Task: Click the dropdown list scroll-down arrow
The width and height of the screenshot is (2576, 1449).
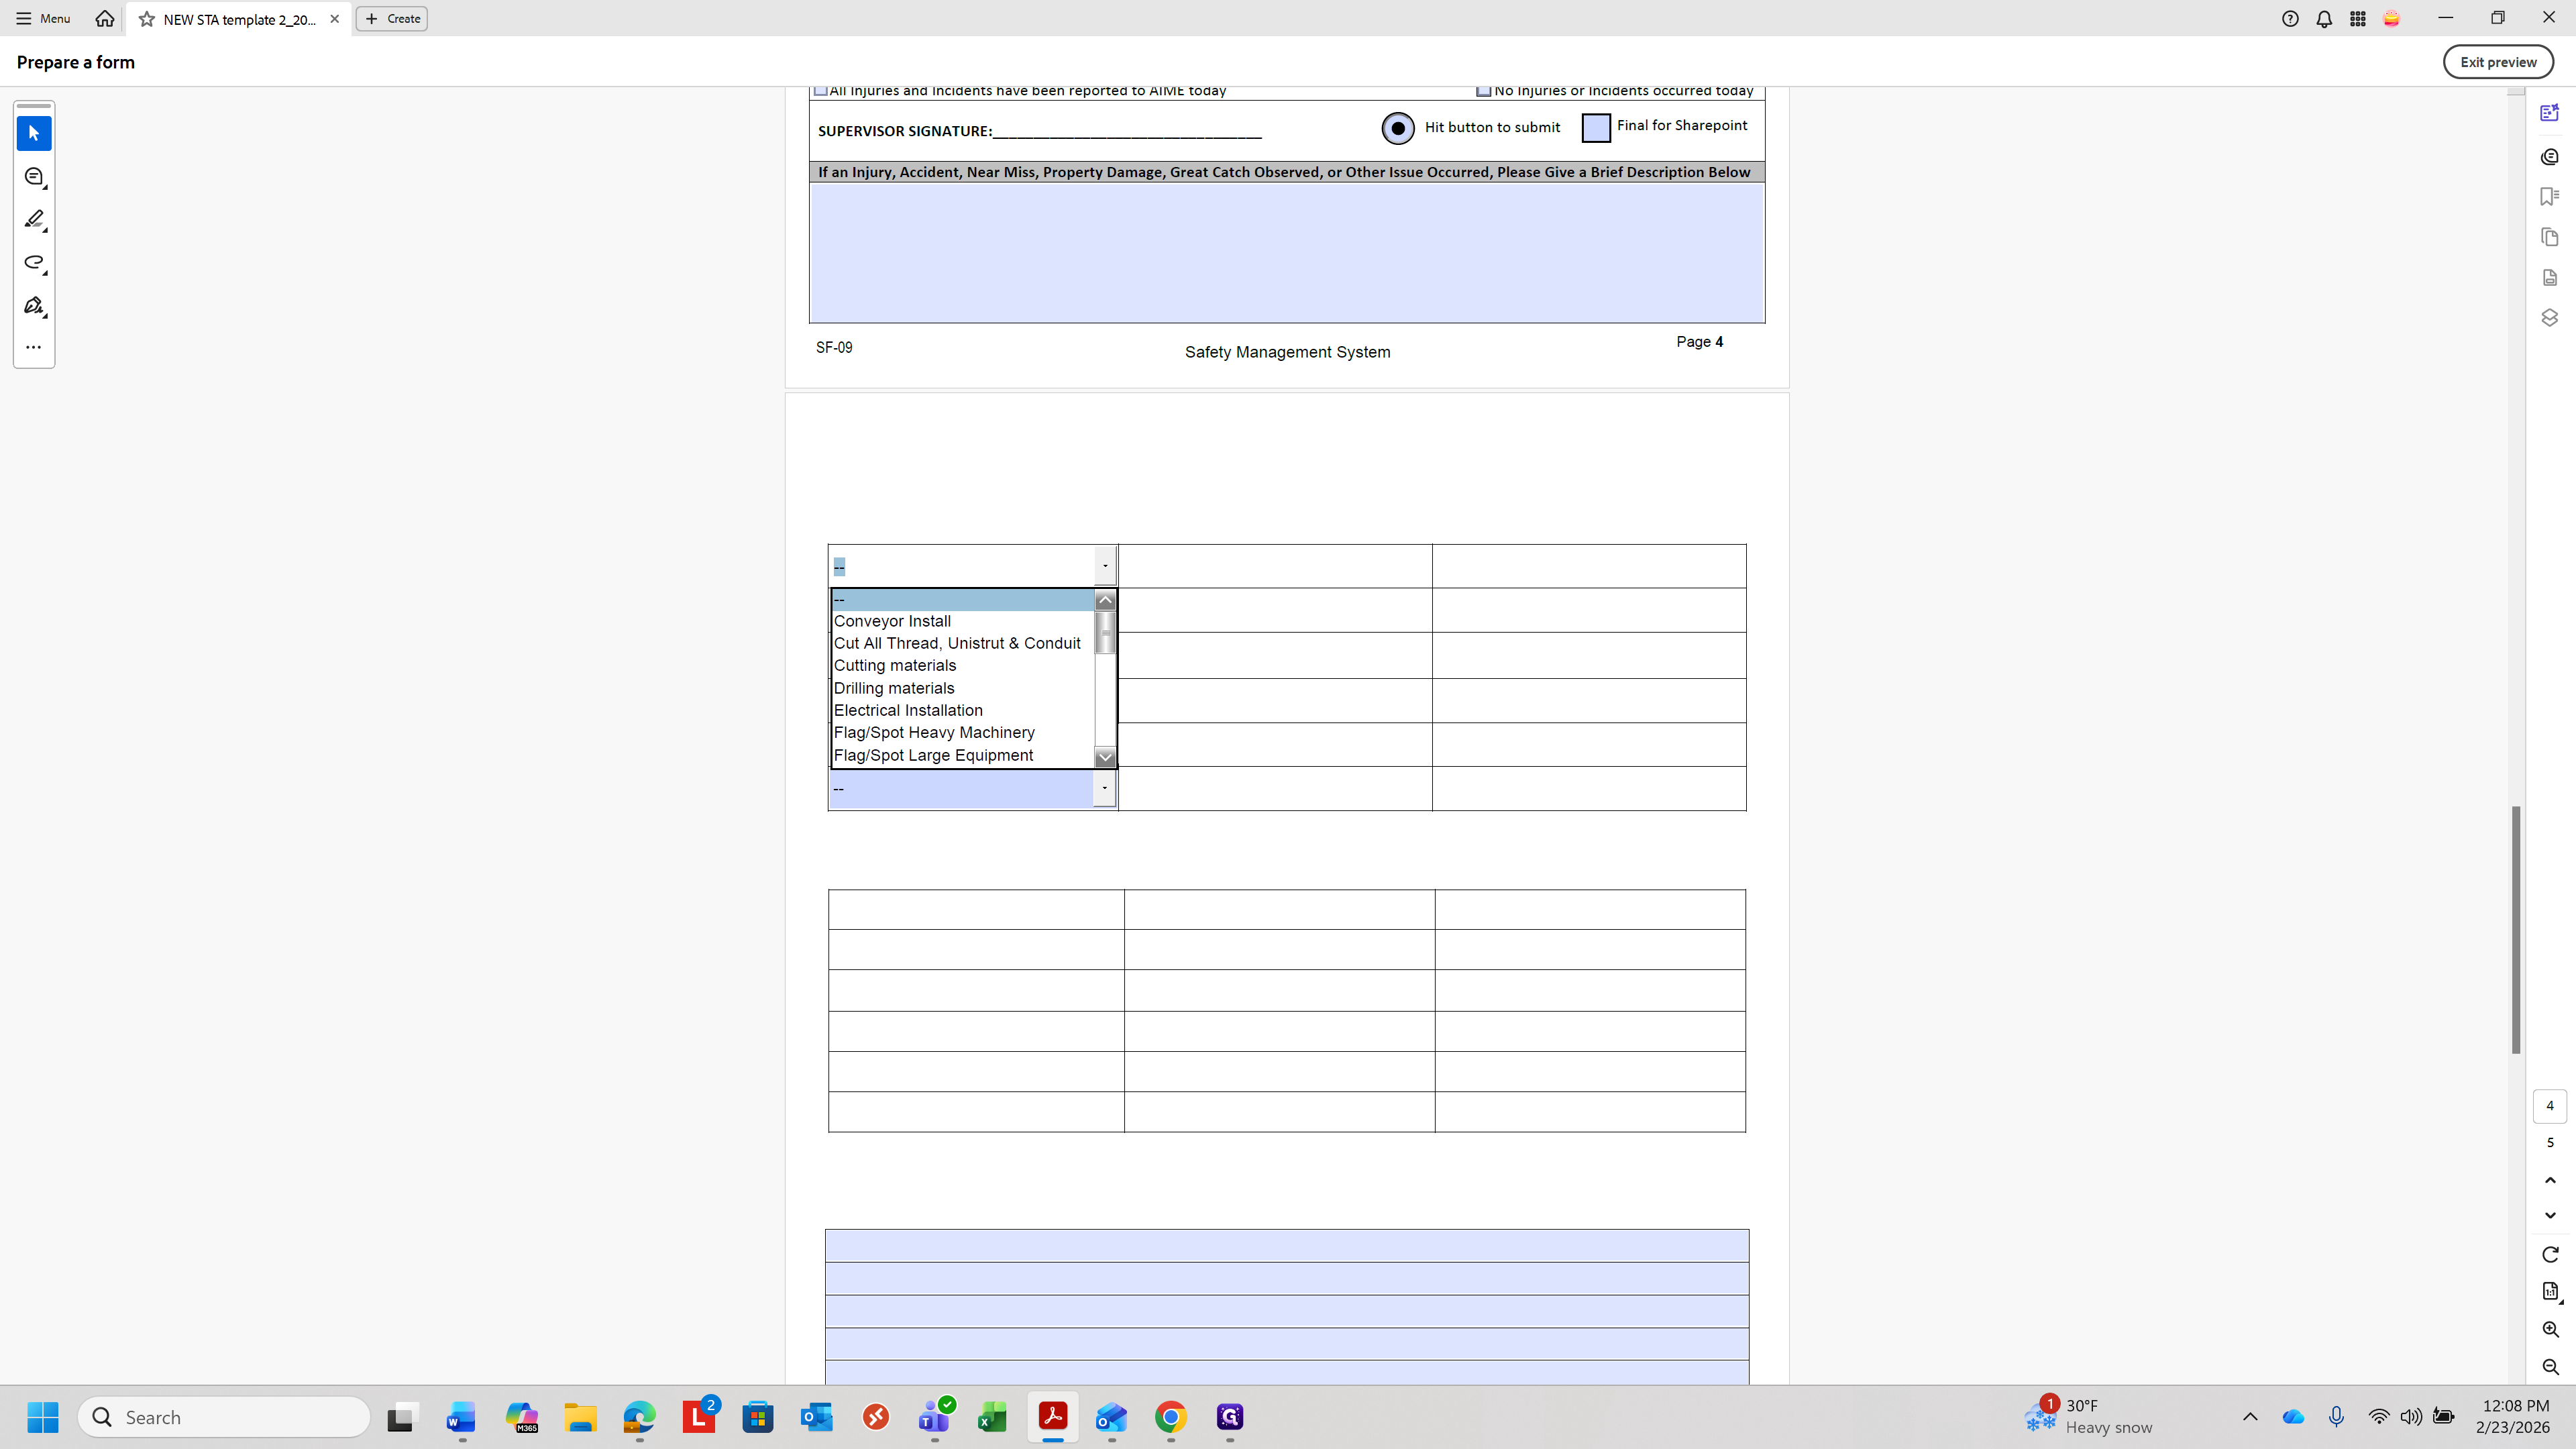Action: tap(1104, 757)
